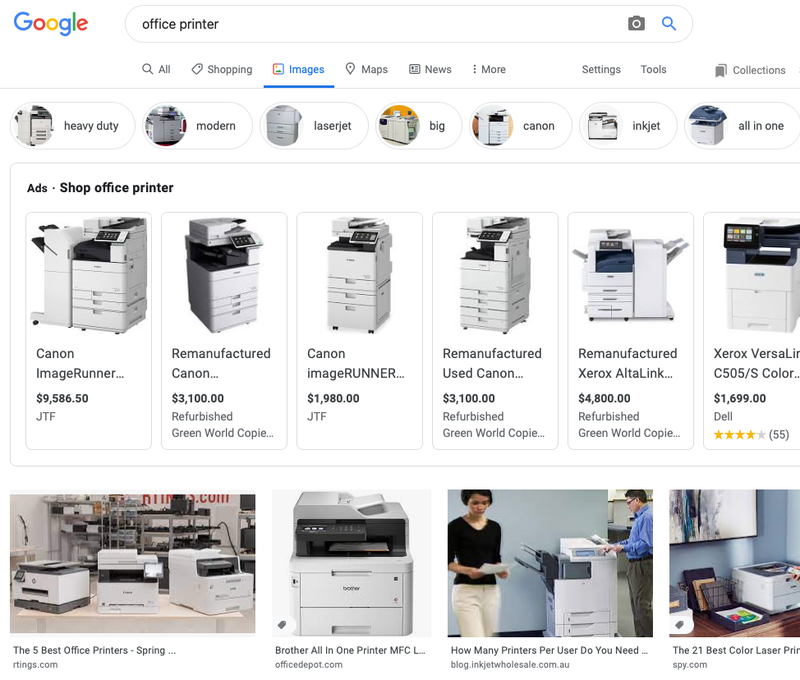
Task: Open the Canon ImageRunner $9,586.50 ad
Action: pyautogui.click(x=89, y=331)
